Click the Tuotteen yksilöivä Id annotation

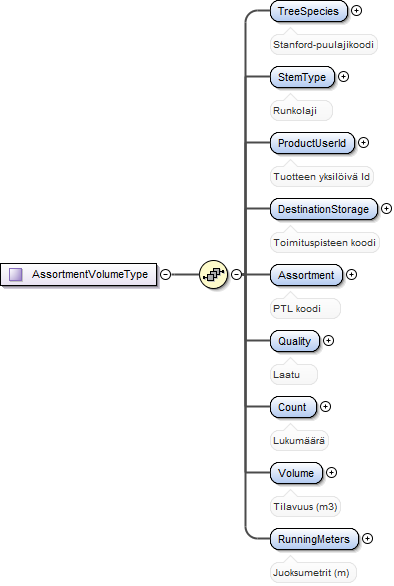(x=322, y=176)
